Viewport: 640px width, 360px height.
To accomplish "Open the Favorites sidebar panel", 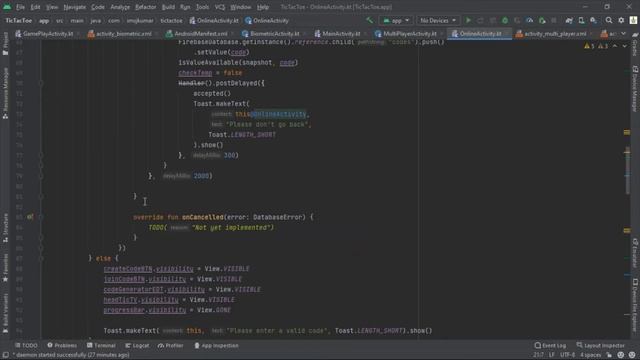I will [5, 267].
